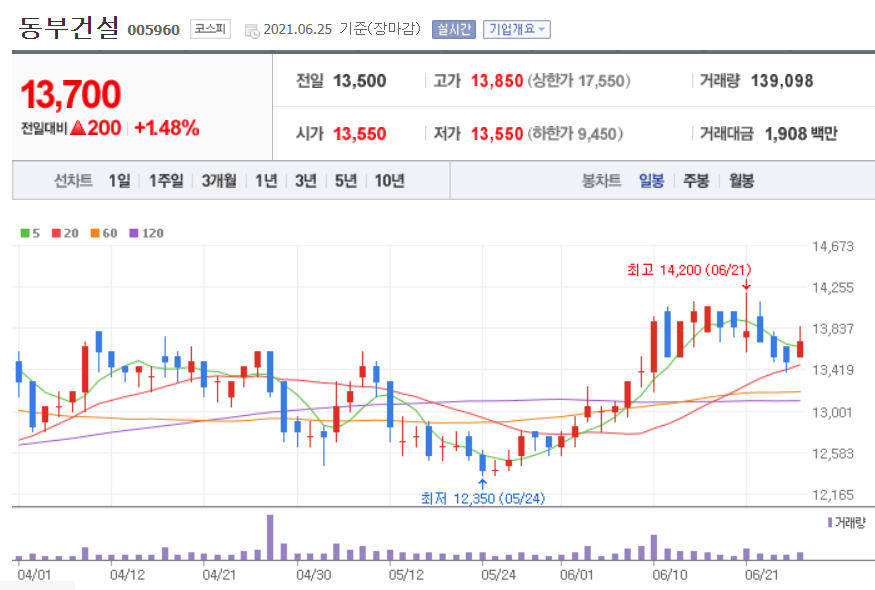Show the 3년 line chart

coord(306,181)
